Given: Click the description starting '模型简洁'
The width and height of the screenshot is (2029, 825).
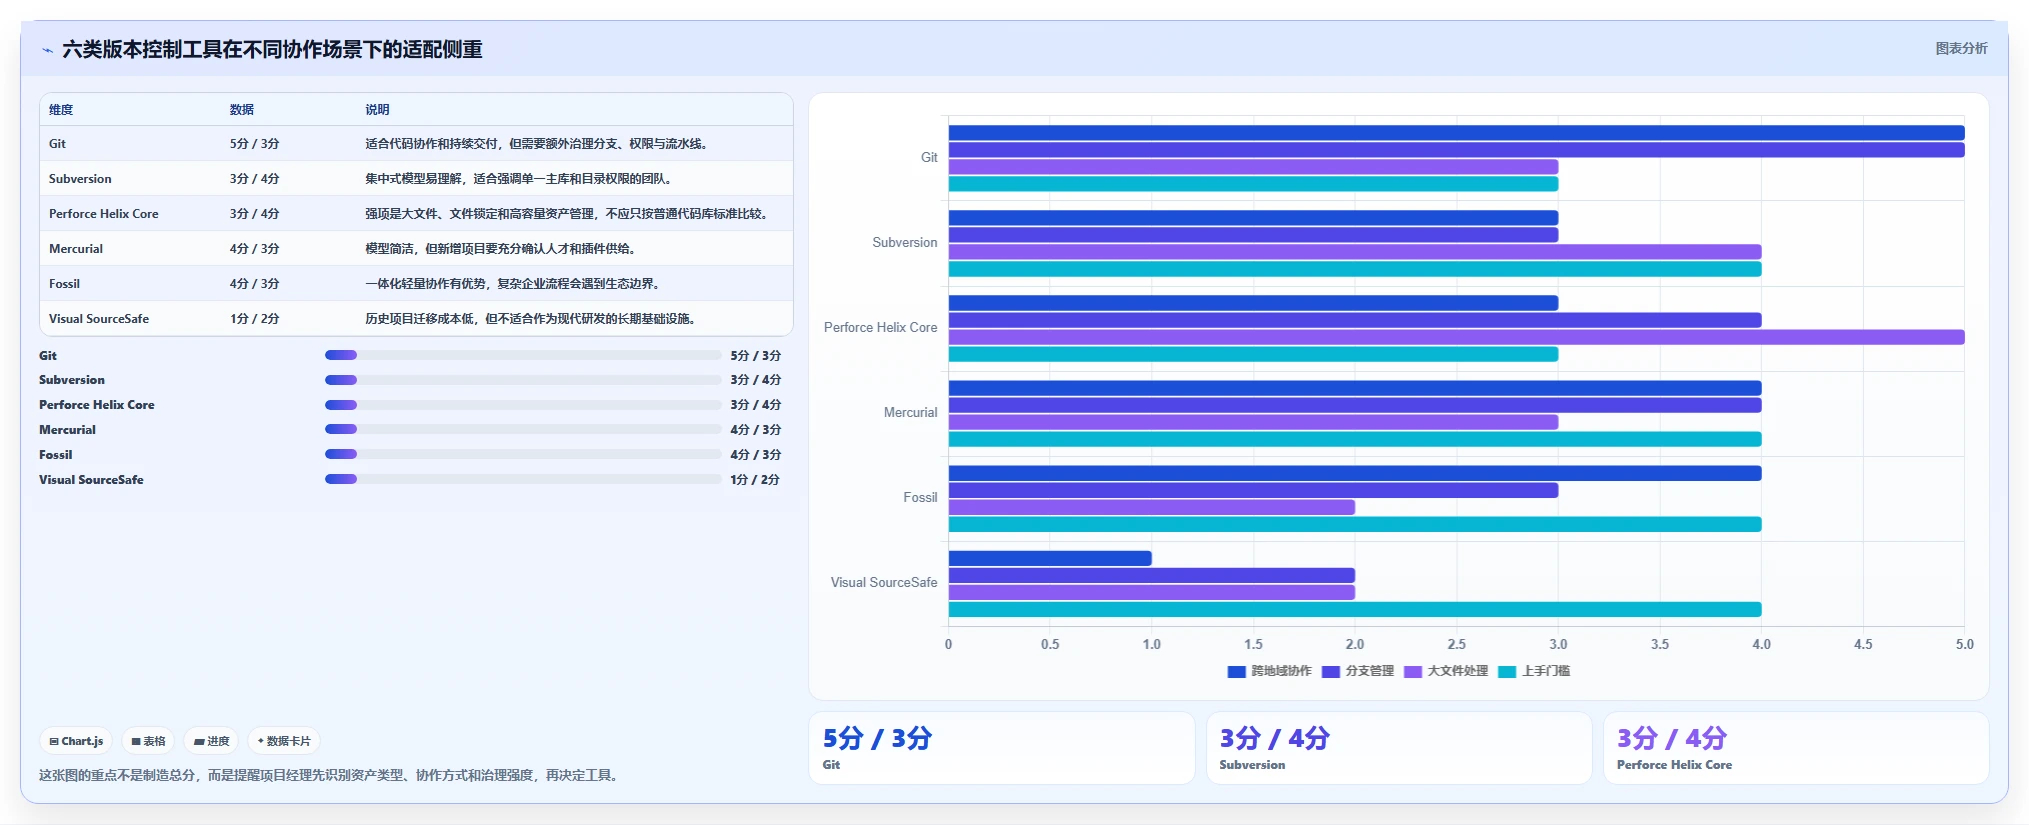Looking at the screenshot, I should [502, 249].
